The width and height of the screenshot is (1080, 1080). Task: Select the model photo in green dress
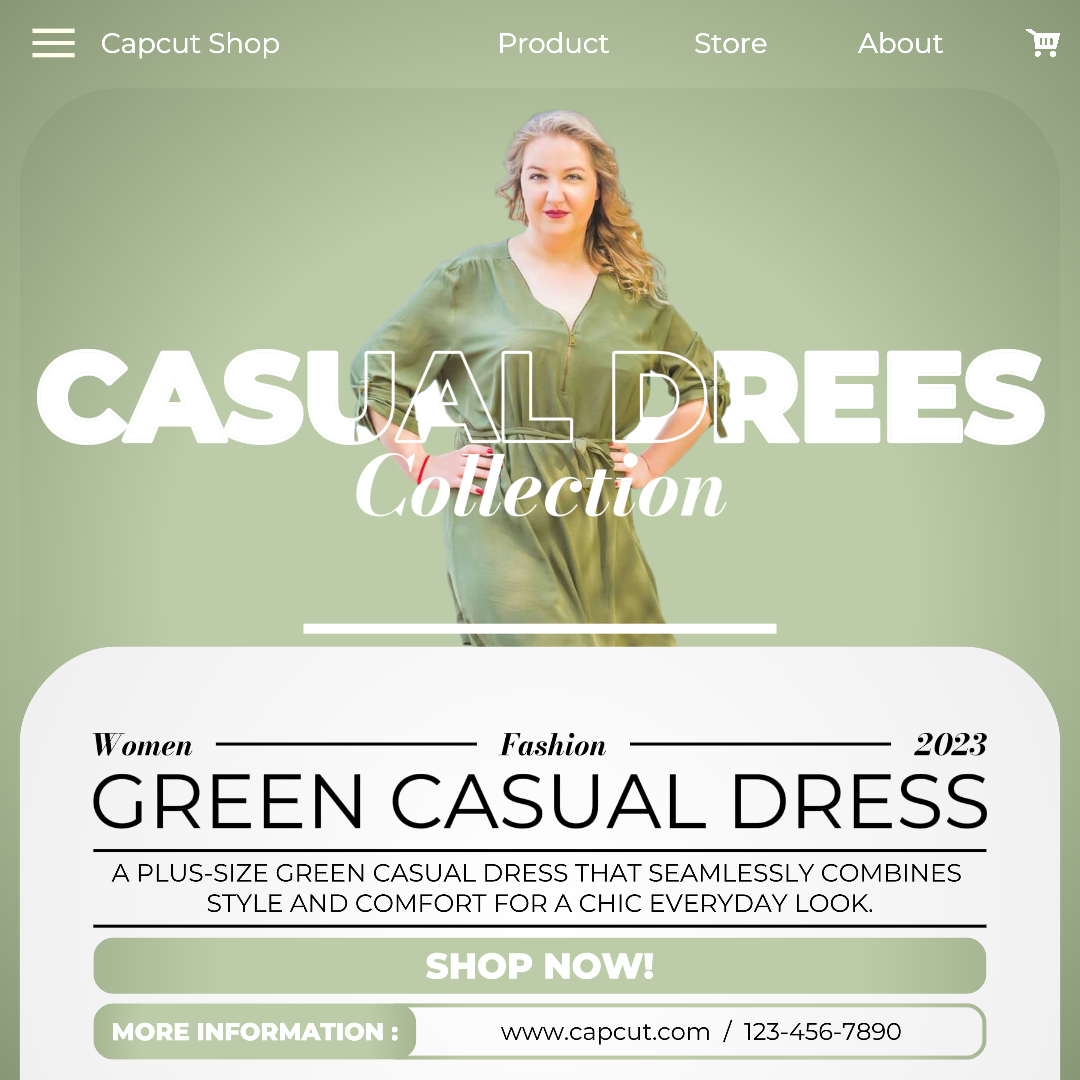(x=541, y=377)
